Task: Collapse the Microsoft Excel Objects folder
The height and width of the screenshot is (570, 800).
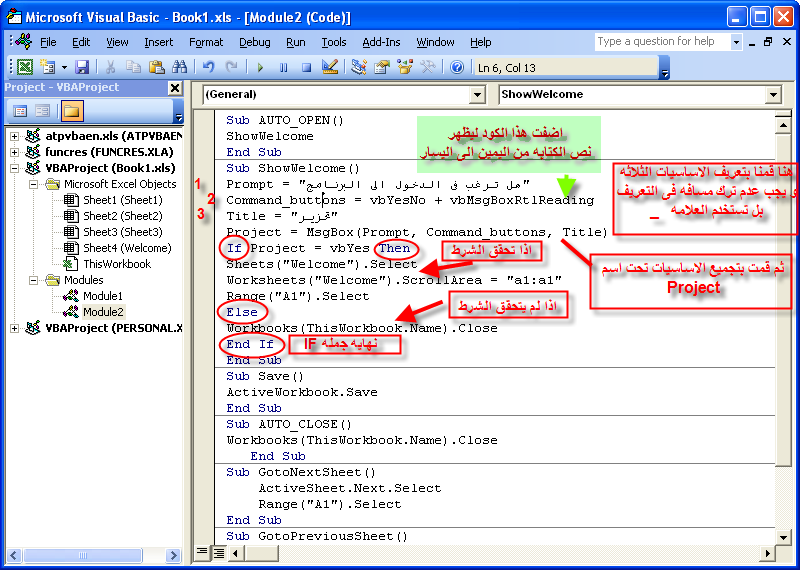Action: tap(34, 184)
